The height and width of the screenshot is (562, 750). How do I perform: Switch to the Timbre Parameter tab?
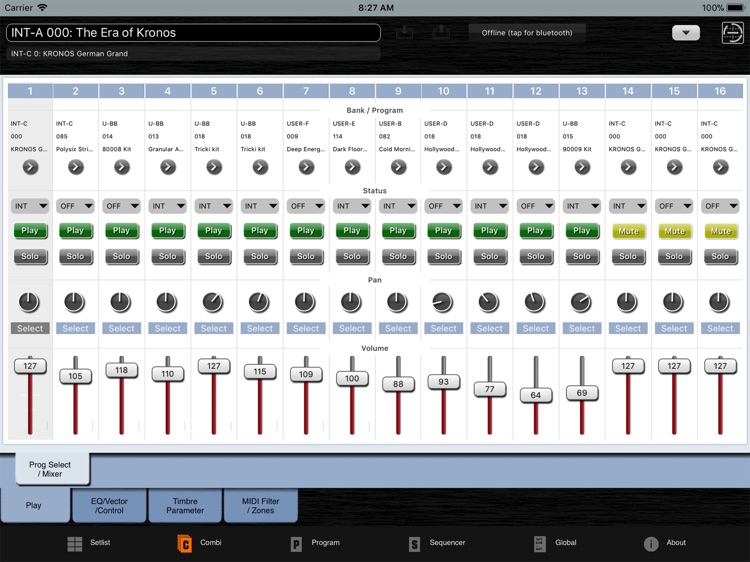click(x=185, y=506)
